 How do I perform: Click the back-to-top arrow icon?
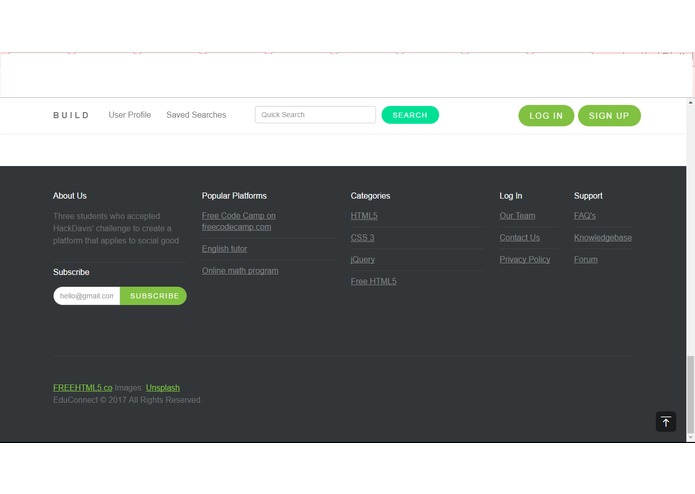pos(666,421)
